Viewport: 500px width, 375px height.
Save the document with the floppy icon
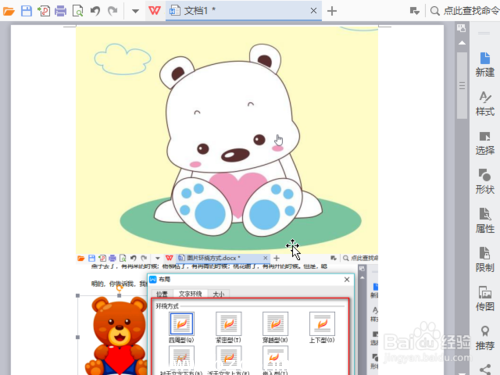tap(26, 11)
